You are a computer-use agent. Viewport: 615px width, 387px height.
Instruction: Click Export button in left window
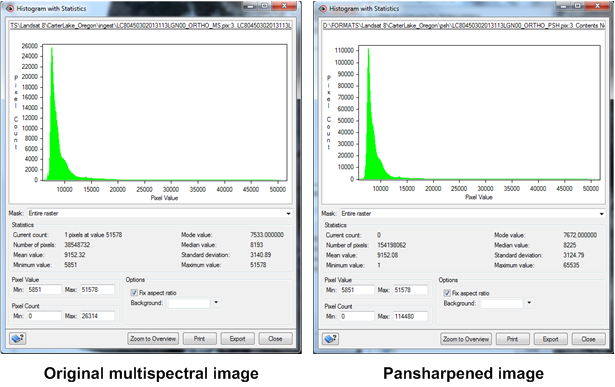237,339
